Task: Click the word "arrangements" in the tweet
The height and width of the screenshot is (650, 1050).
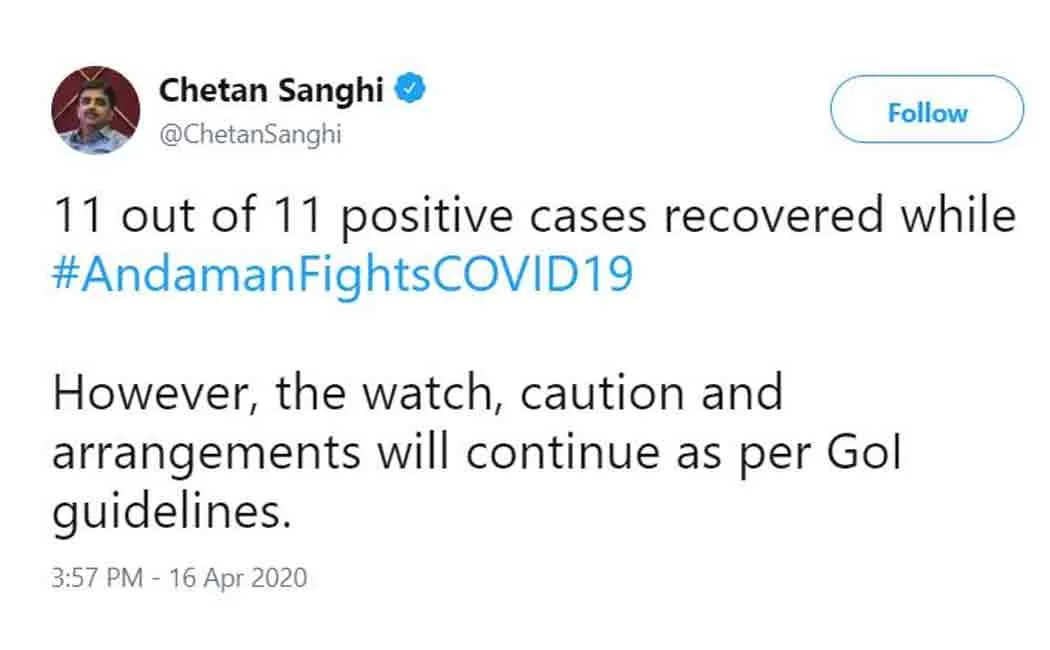Action: [x=206, y=453]
